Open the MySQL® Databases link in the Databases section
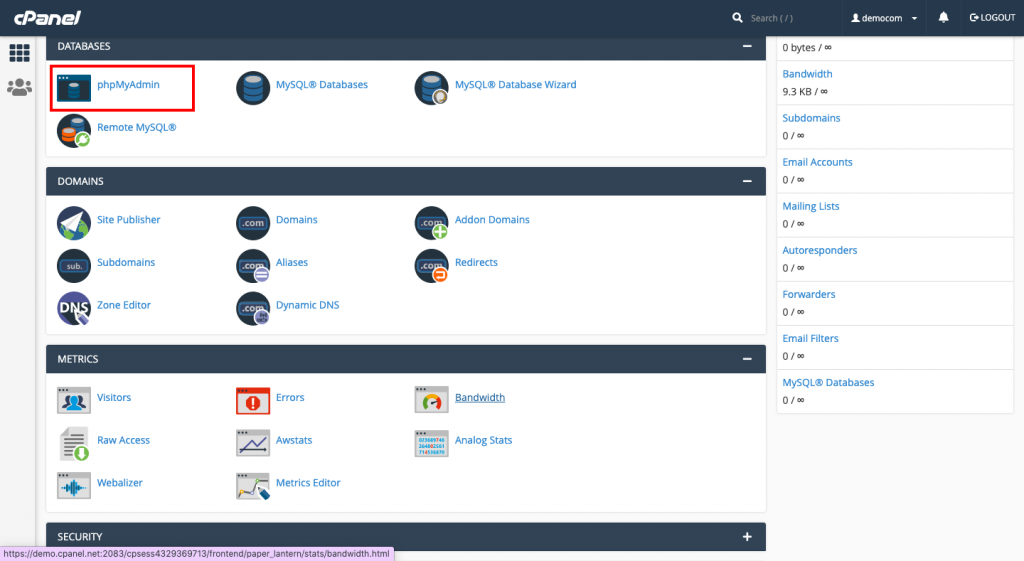Screen dimensions: 1024x561 [321, 84]
